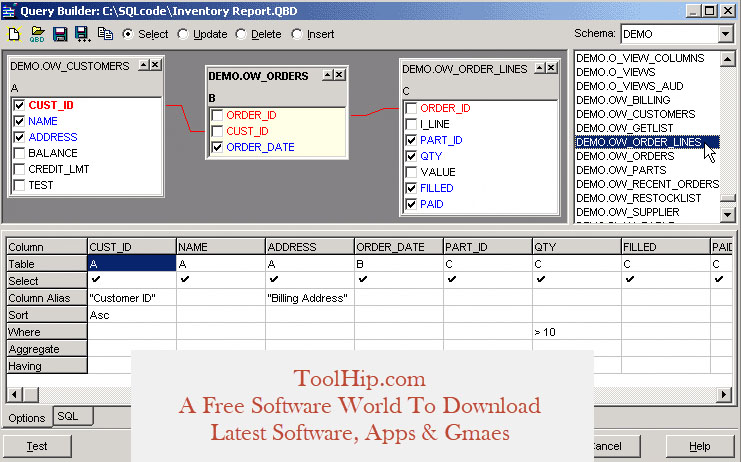This screenshot has width=741, height=462.
Task: Choose the Insert query type
Action: [x=297, y=34]
